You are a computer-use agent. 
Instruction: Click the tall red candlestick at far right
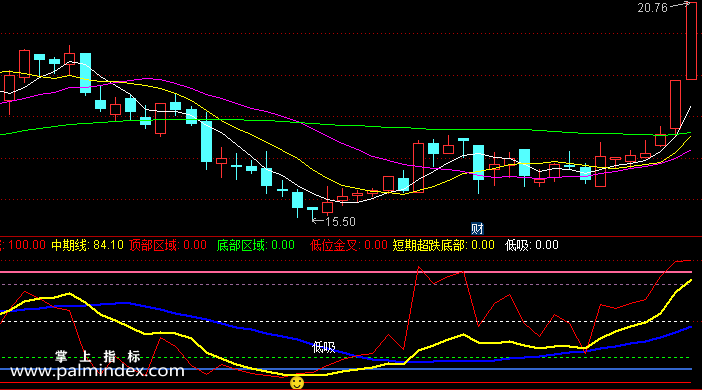point(691,41)
